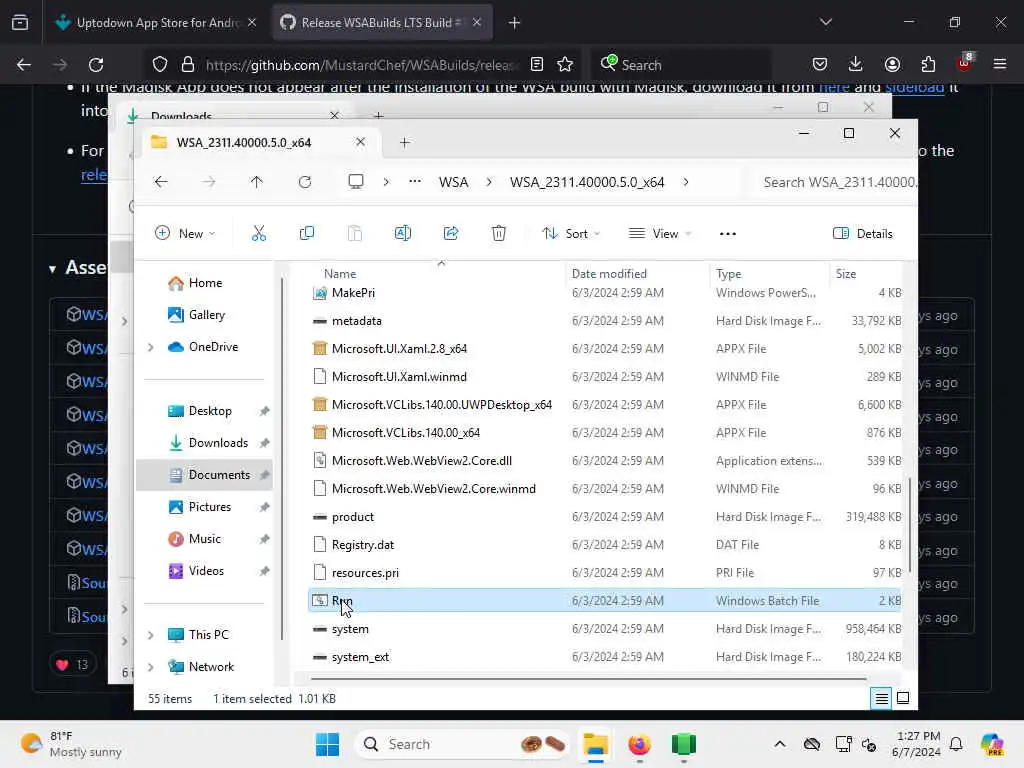
Task: Open the View dropdown menu
Action: pos(659,234)
